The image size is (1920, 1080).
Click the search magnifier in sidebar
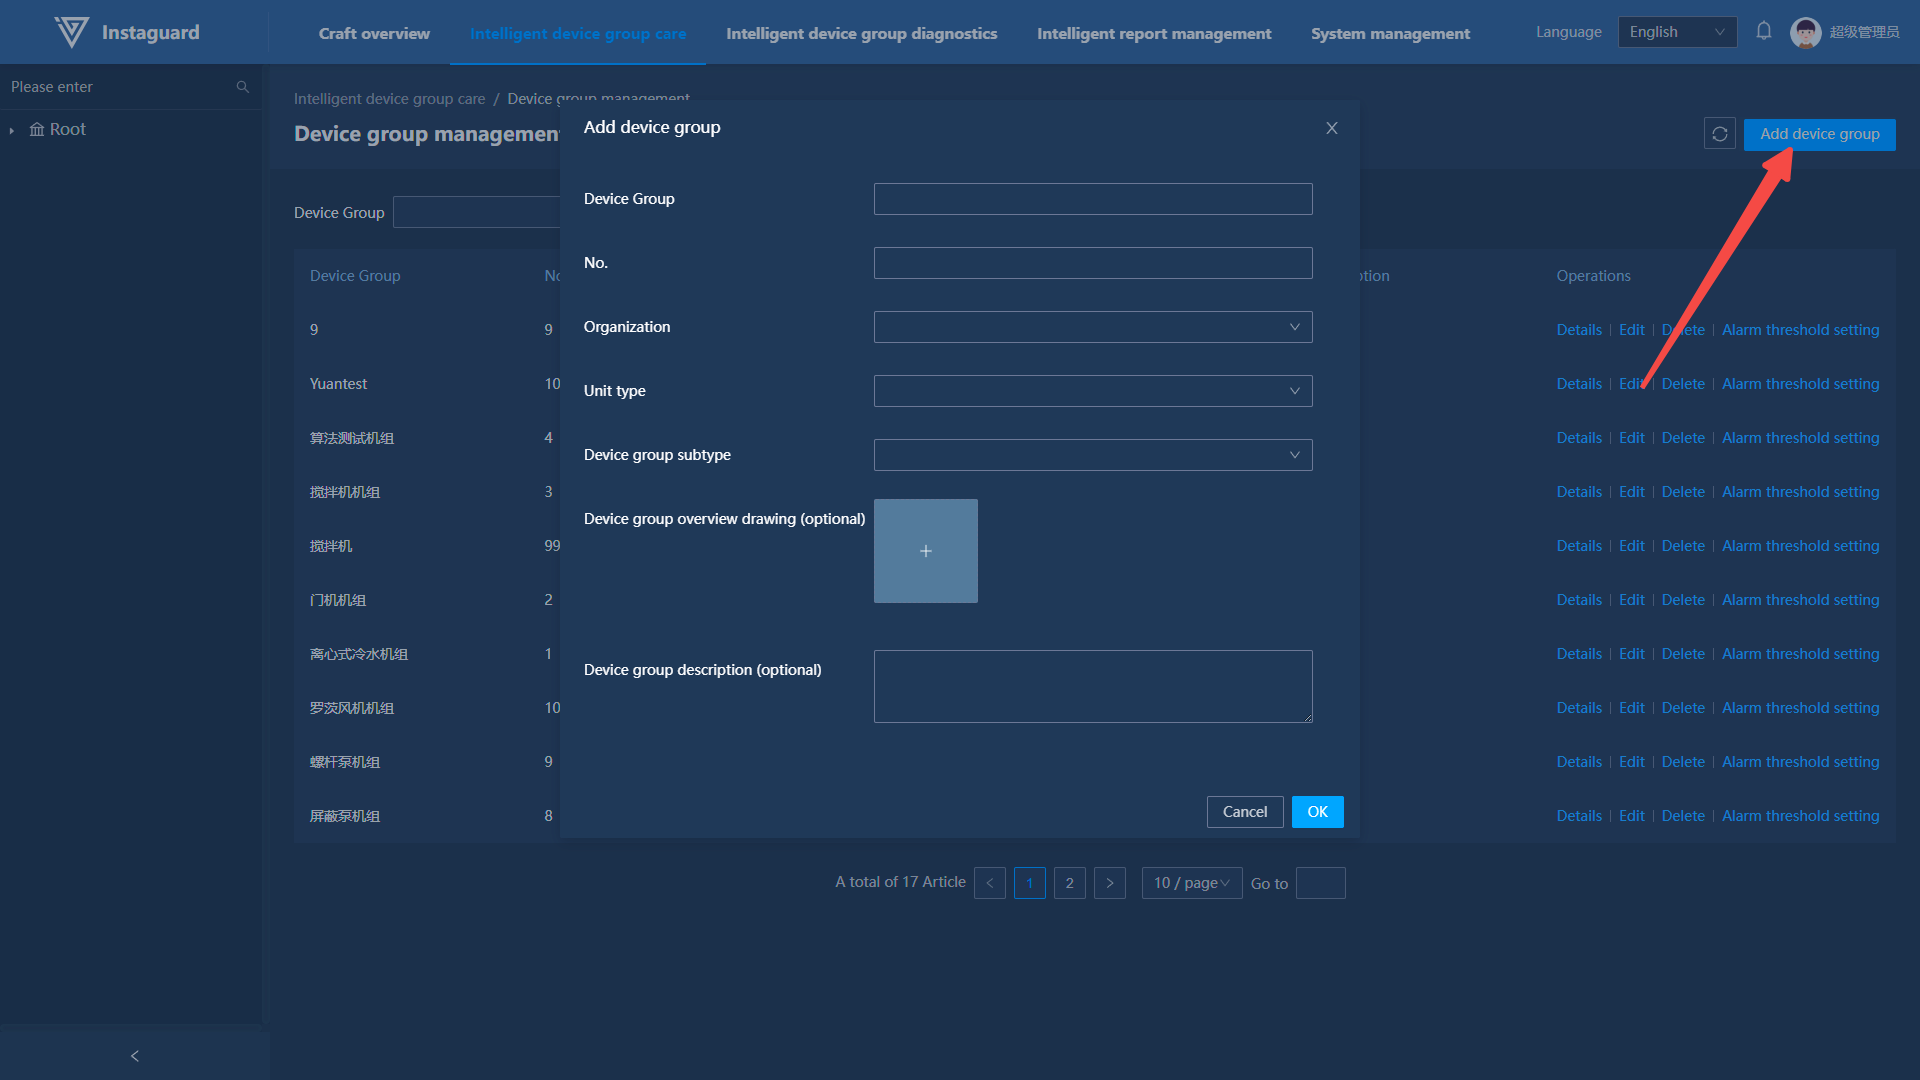click(x=242, y=87)
